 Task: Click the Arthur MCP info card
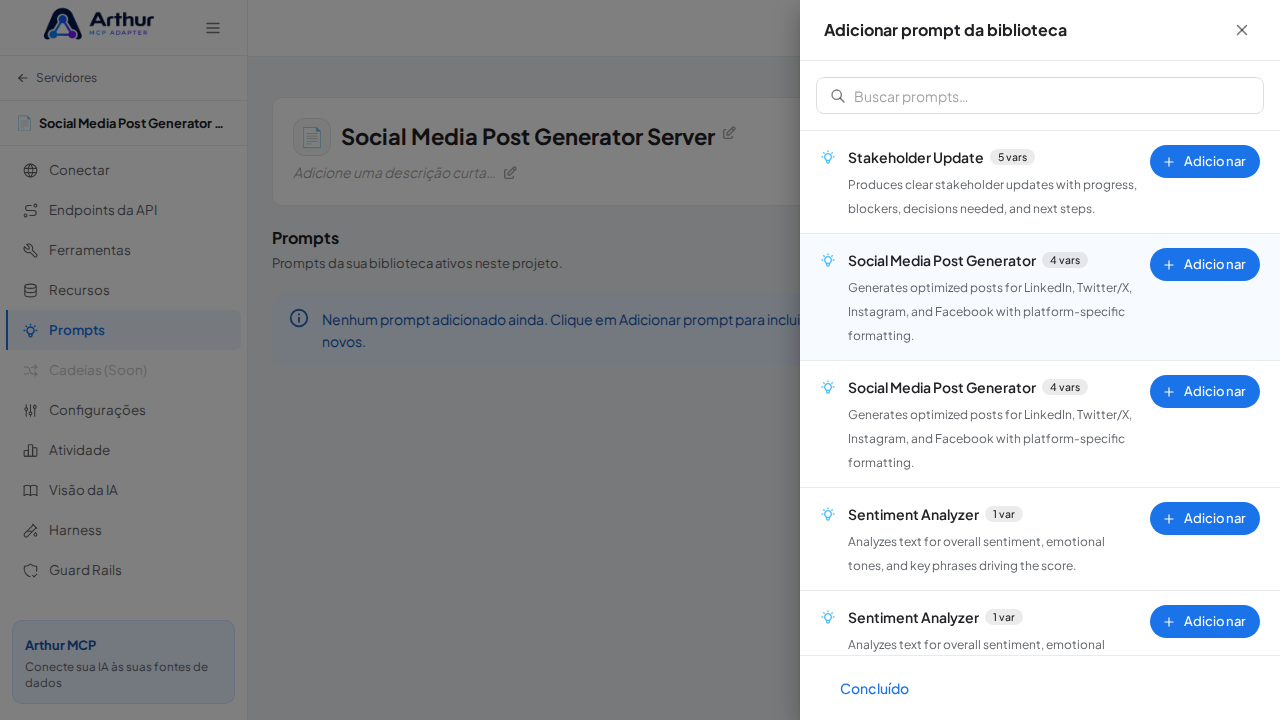click(123, 662)
